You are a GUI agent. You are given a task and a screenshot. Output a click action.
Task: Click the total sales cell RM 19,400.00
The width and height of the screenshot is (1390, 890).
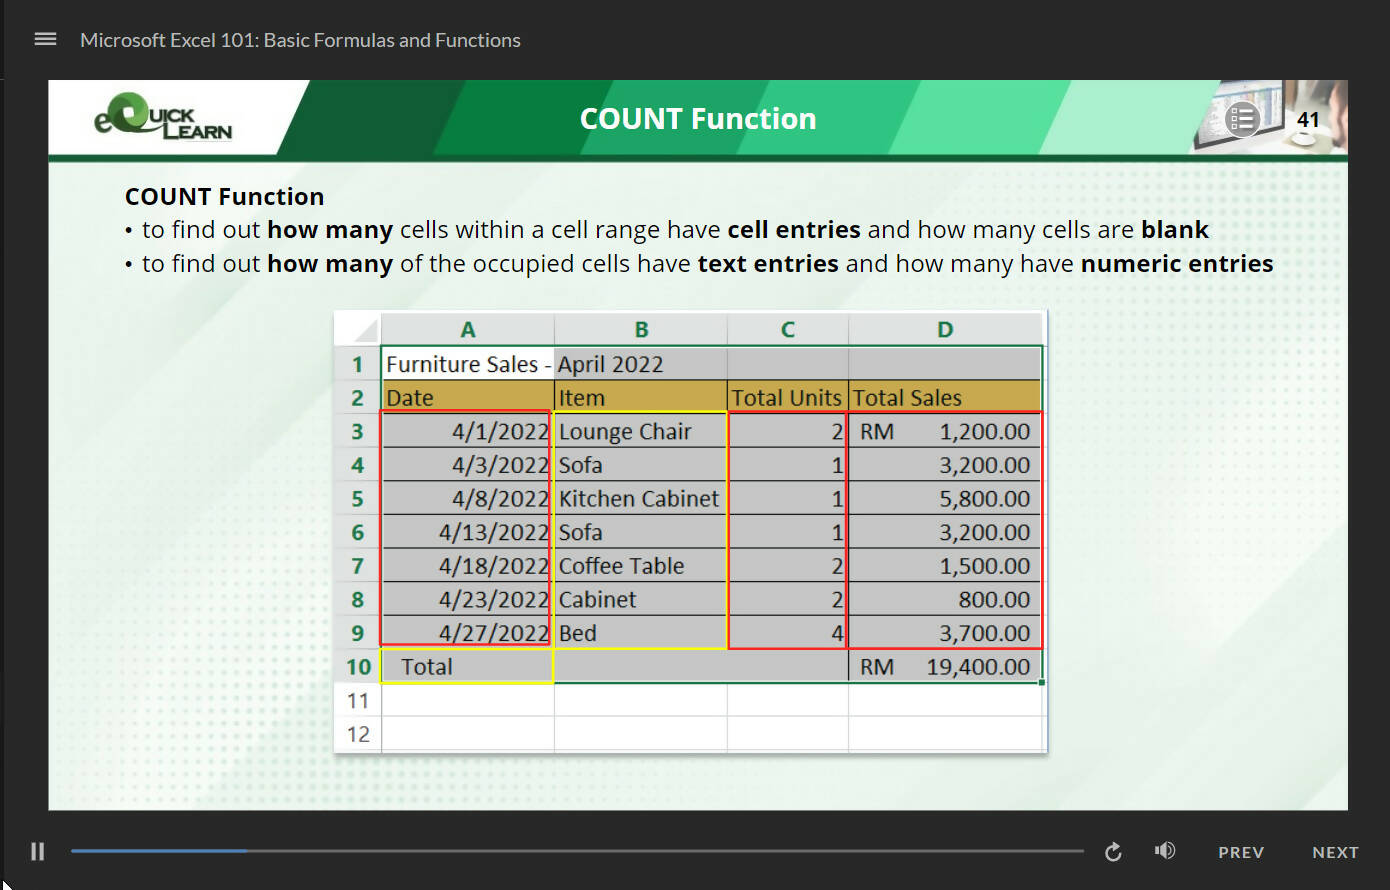click(945, 667)
